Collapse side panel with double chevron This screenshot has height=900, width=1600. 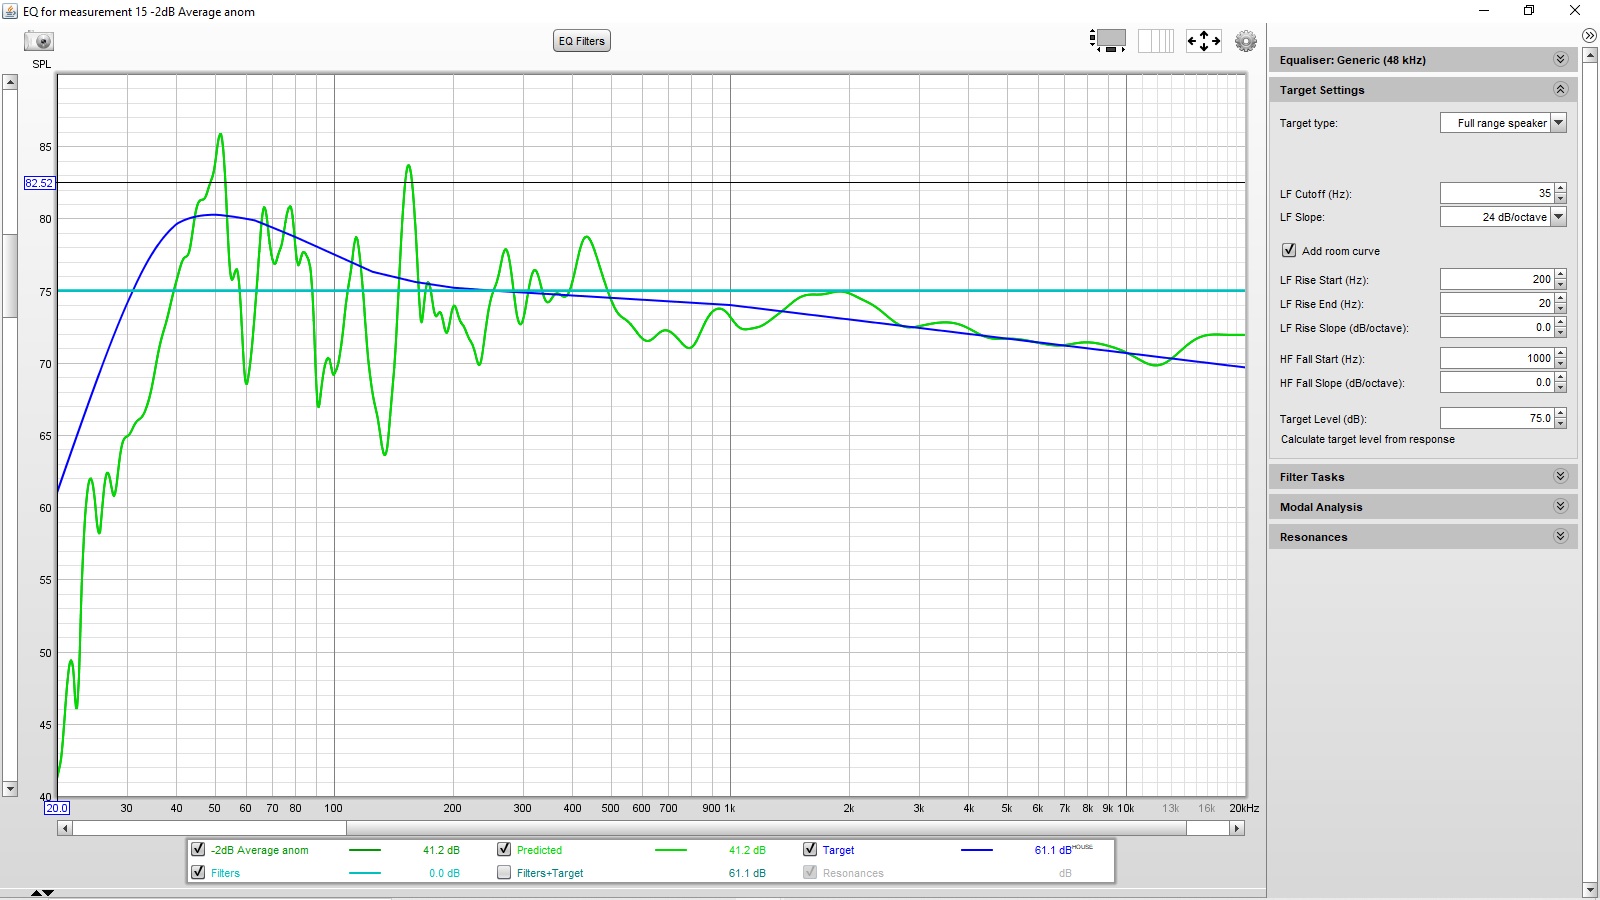click(1589, 35)
